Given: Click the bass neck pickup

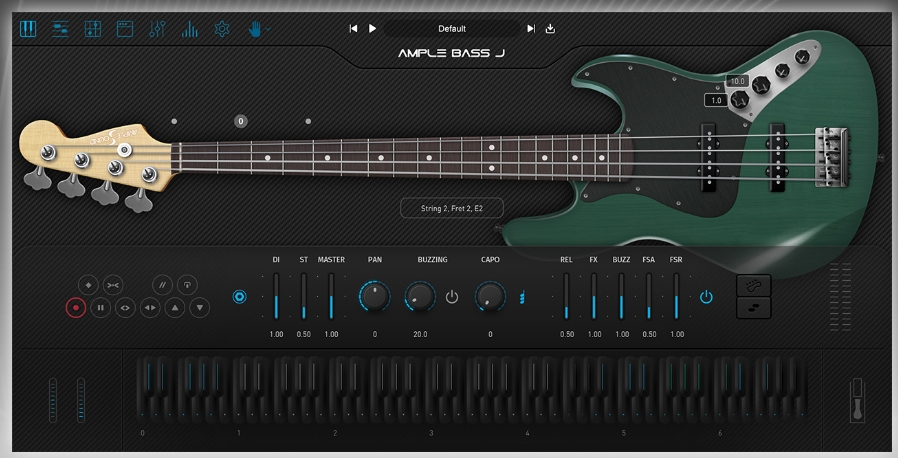Looking at the screenshot, I should pos(709,157).
